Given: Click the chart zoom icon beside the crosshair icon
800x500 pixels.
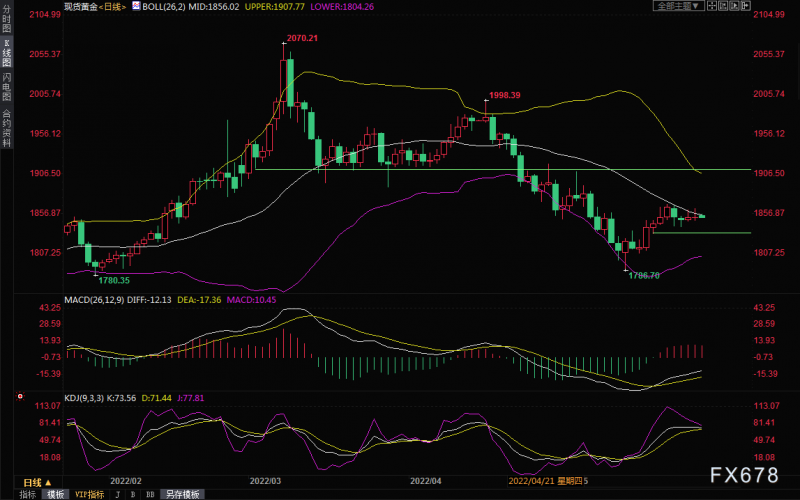Looking at the screenshot, I should point(723,6).
